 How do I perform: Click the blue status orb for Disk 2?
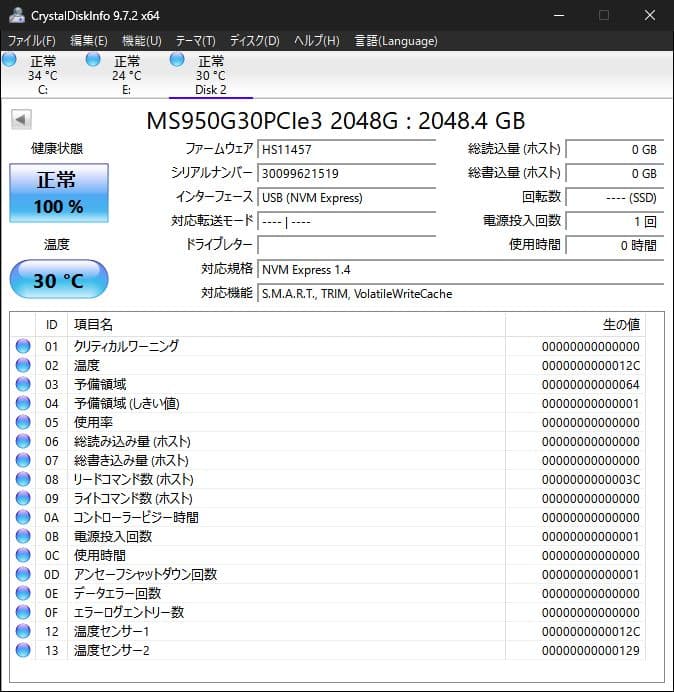tap(177, 60)
